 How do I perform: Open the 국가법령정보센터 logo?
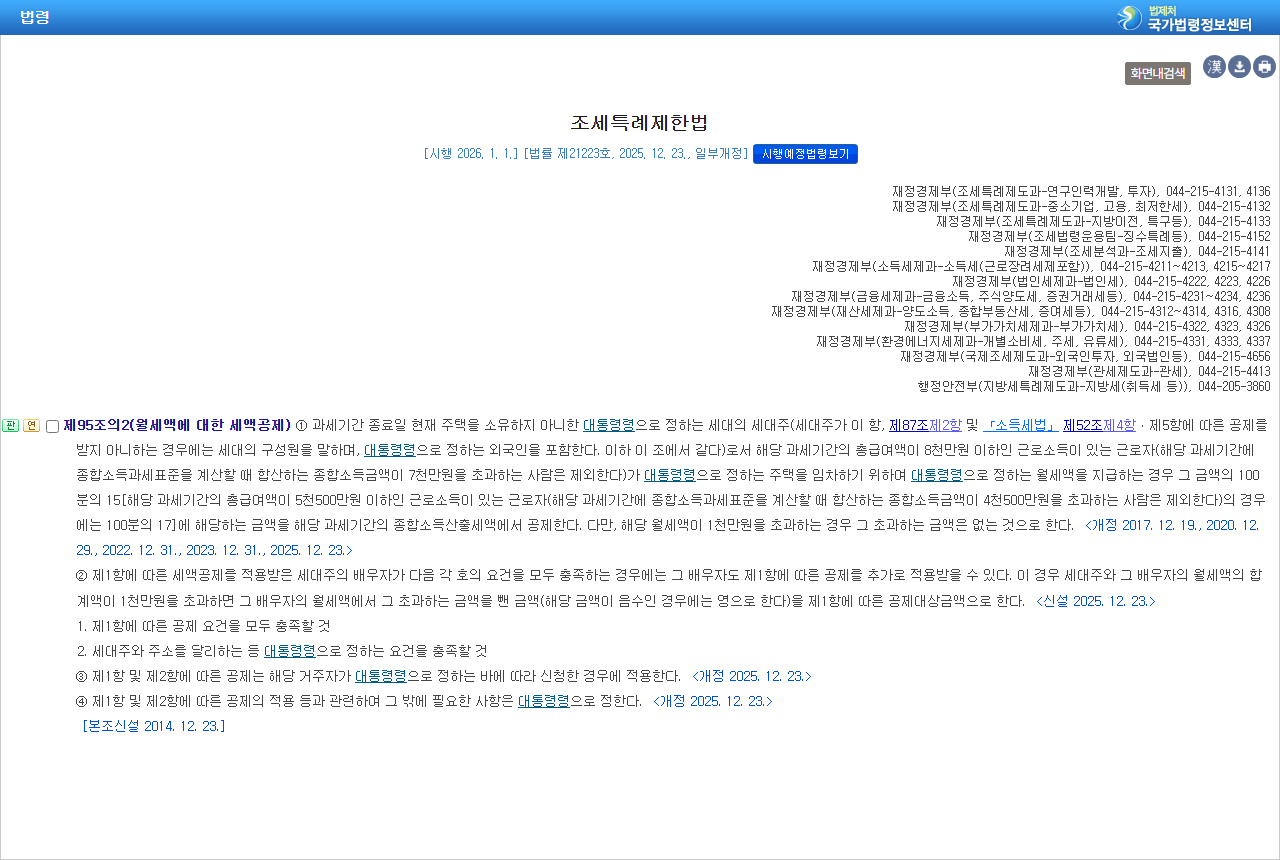coord(1184,18)
